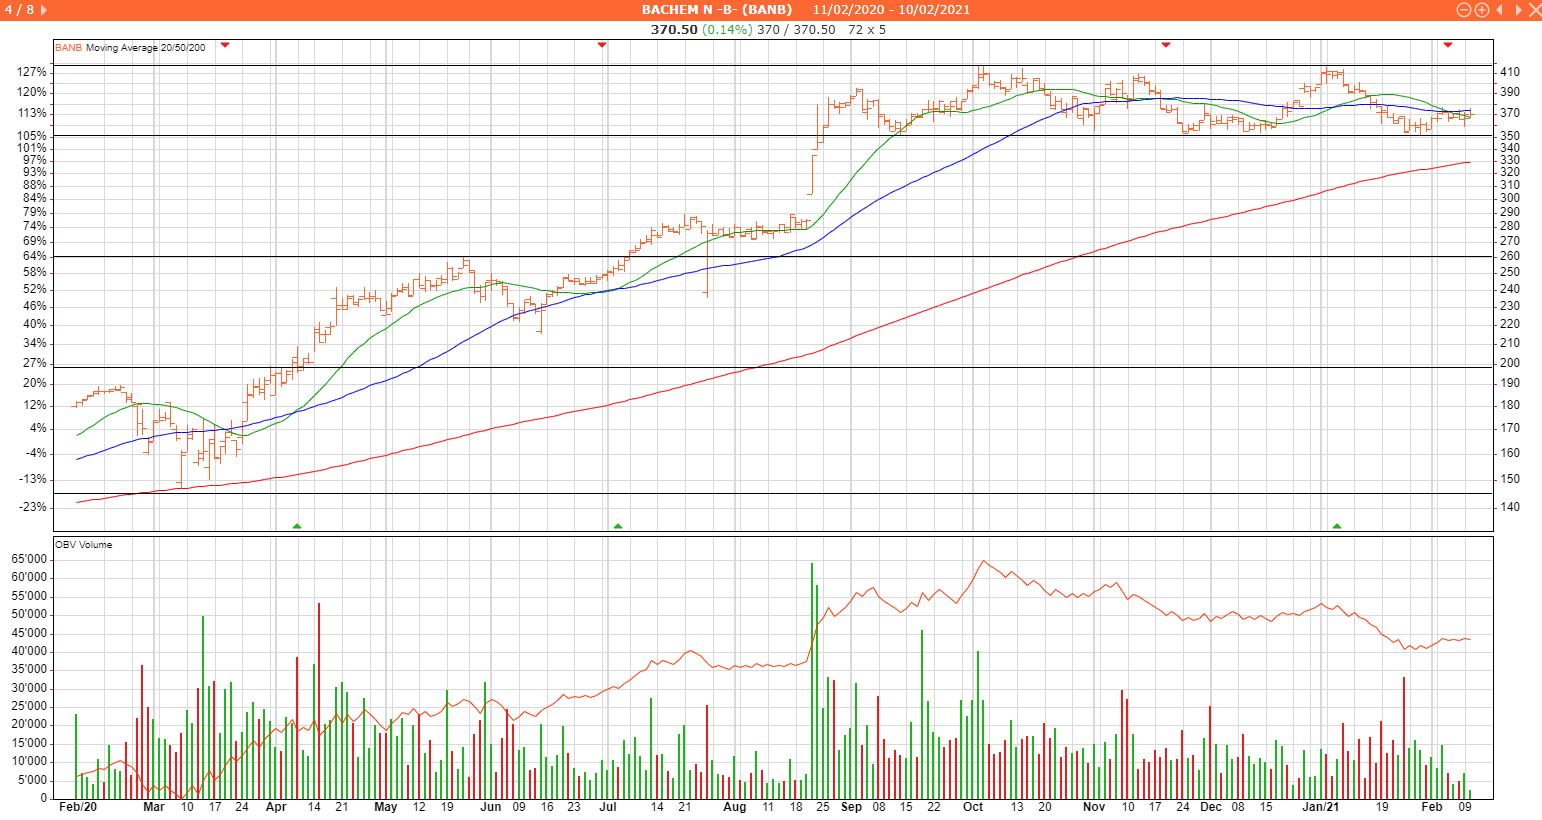The image size is (1542, 820).
Task: Click the 4 / 8 page counter
Action: pos(21,10)
